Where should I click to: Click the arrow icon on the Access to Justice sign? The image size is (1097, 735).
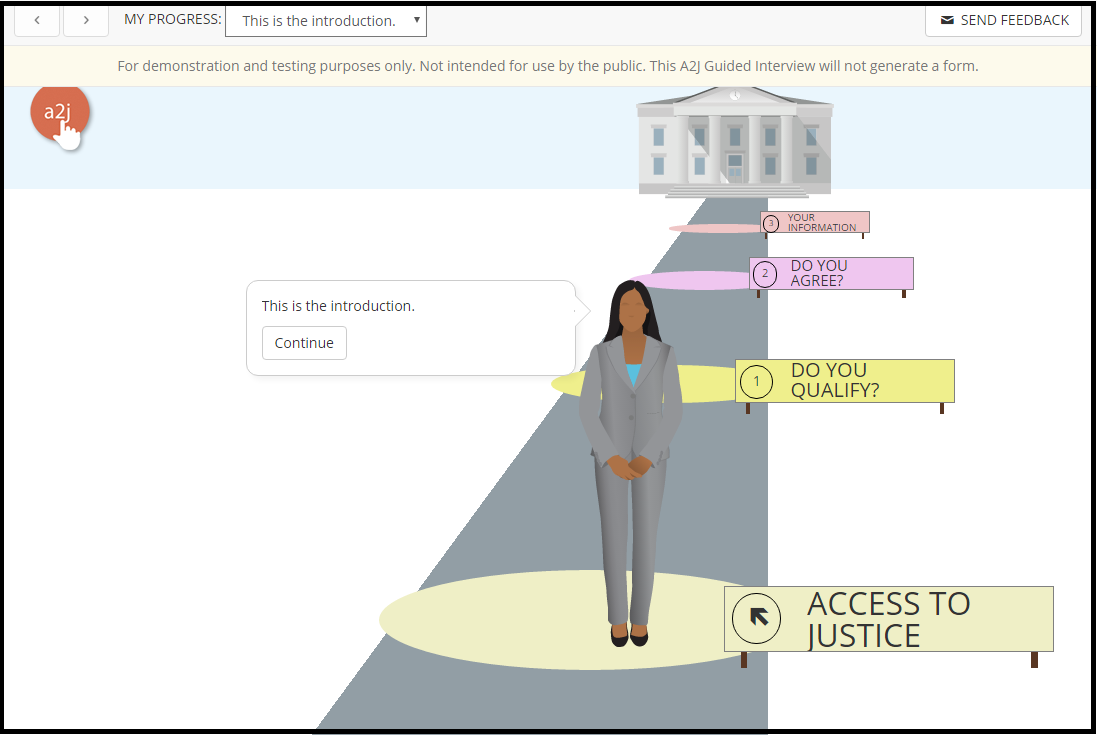[x=757, y=618]
